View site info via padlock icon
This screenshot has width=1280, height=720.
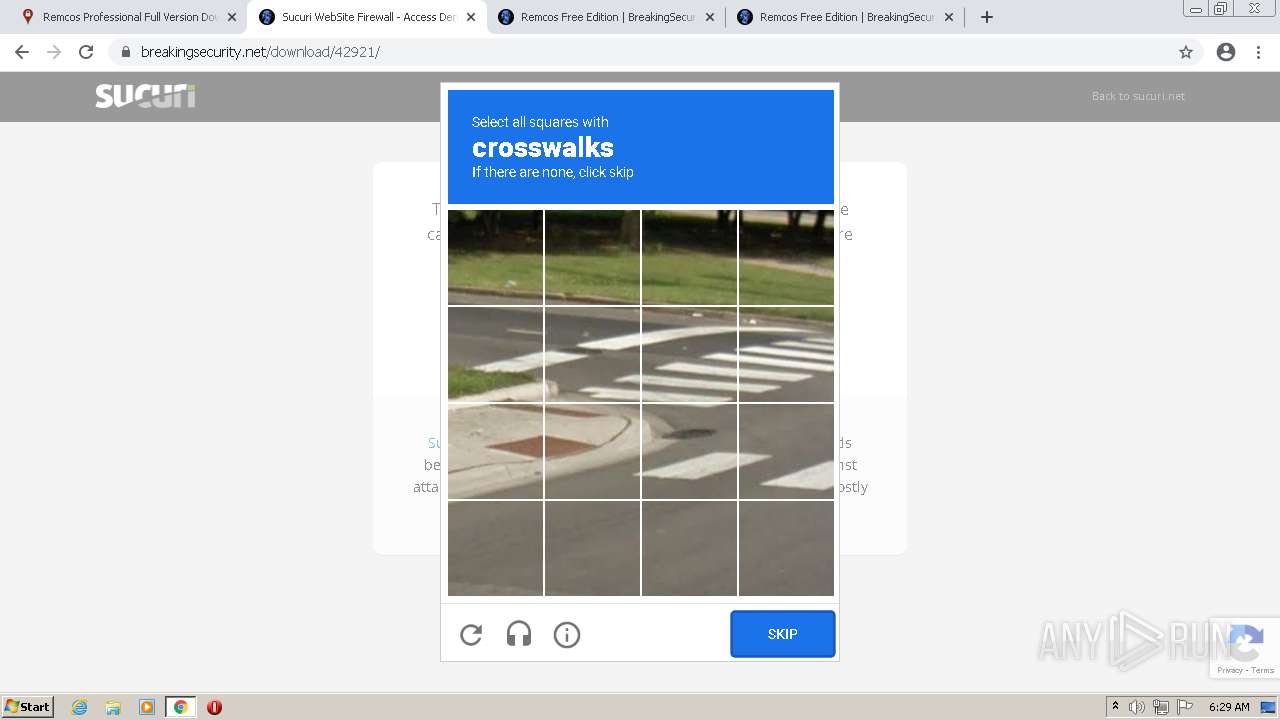tap(126, 52)
